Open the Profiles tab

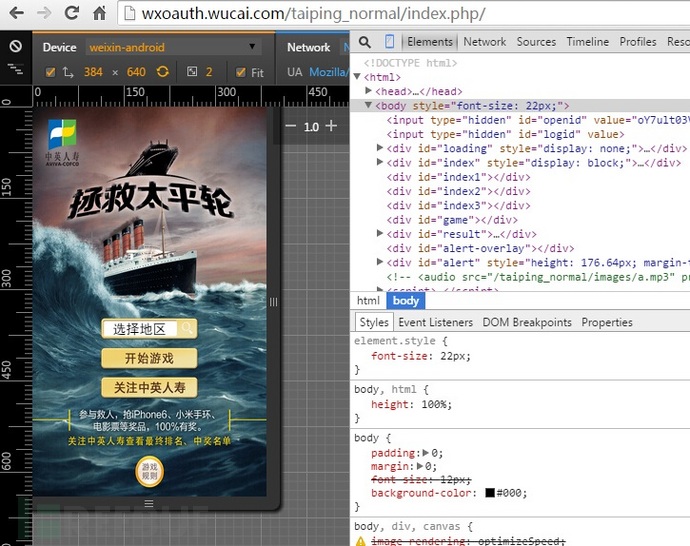coord(638,42)
